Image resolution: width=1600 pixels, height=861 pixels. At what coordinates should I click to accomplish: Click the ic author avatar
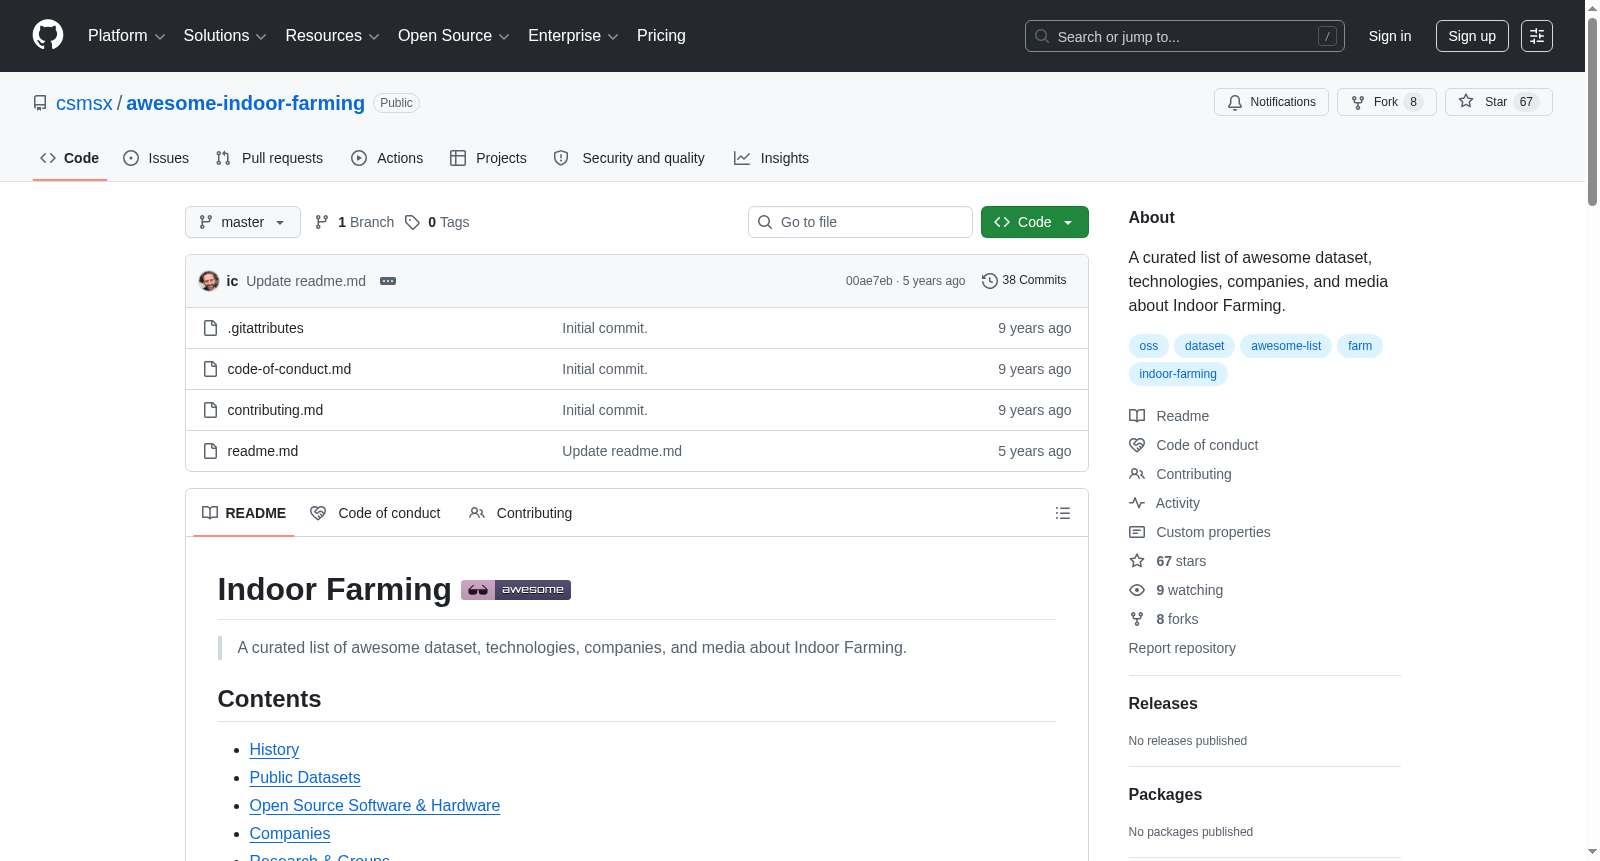click(x=209, y=281)
